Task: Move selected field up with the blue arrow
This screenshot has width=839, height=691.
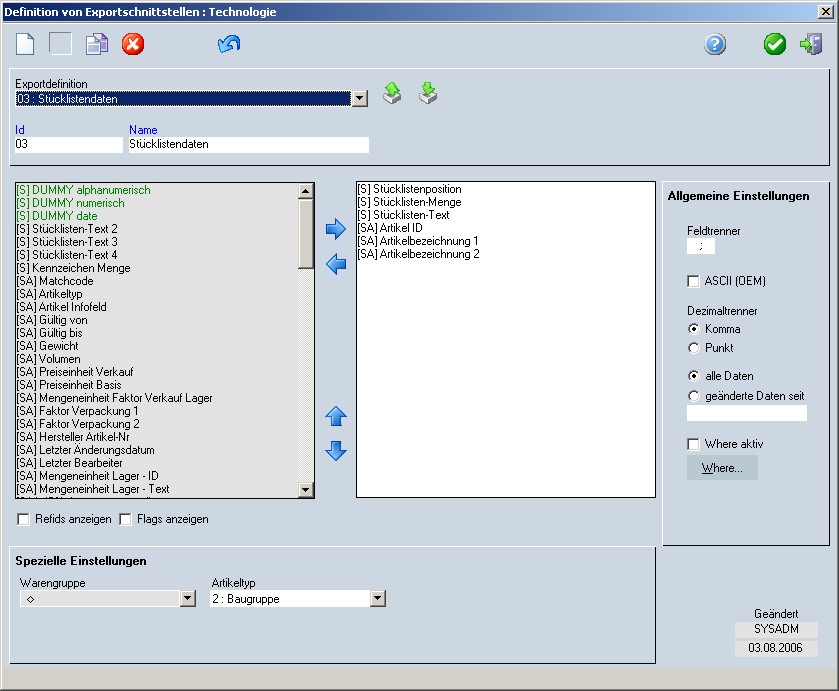Action: click(336, 417)
